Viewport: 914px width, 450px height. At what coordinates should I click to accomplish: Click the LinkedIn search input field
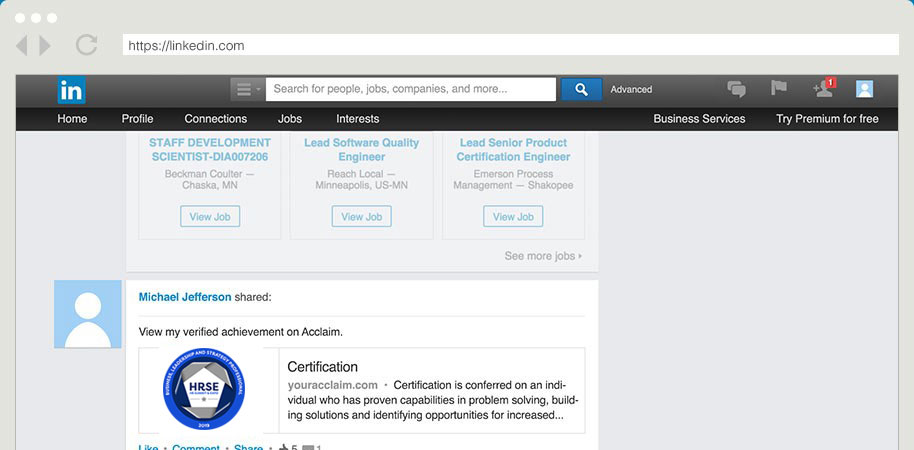(x=410, y=89)
